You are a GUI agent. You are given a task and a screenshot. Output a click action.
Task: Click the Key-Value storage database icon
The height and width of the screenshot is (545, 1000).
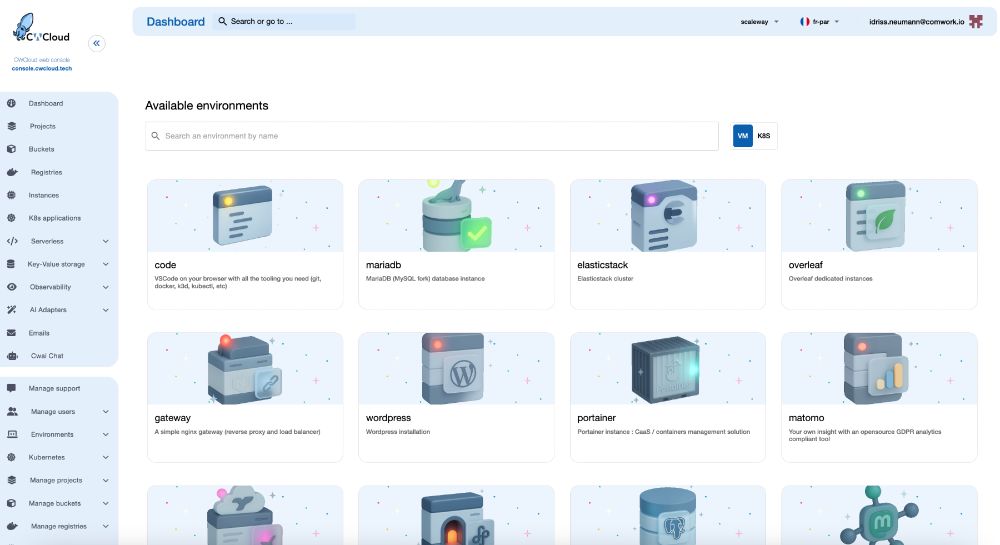pos(11,264)
